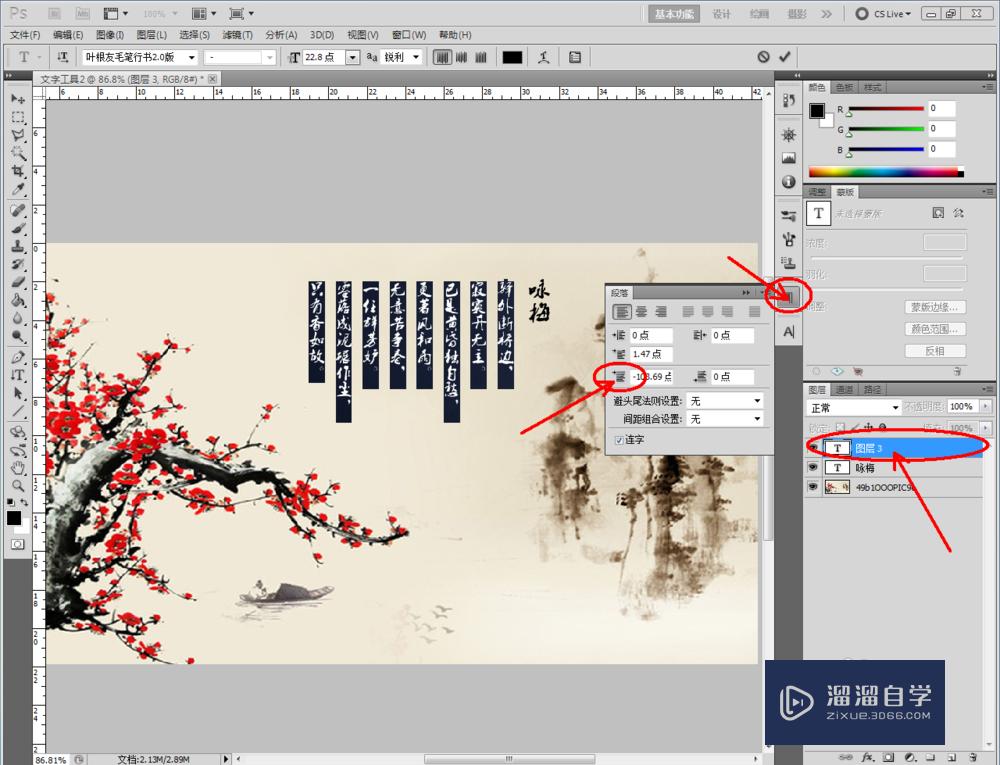Open the font family dropdown
The image size is (1000, 765).
click(x=191, y=57)
